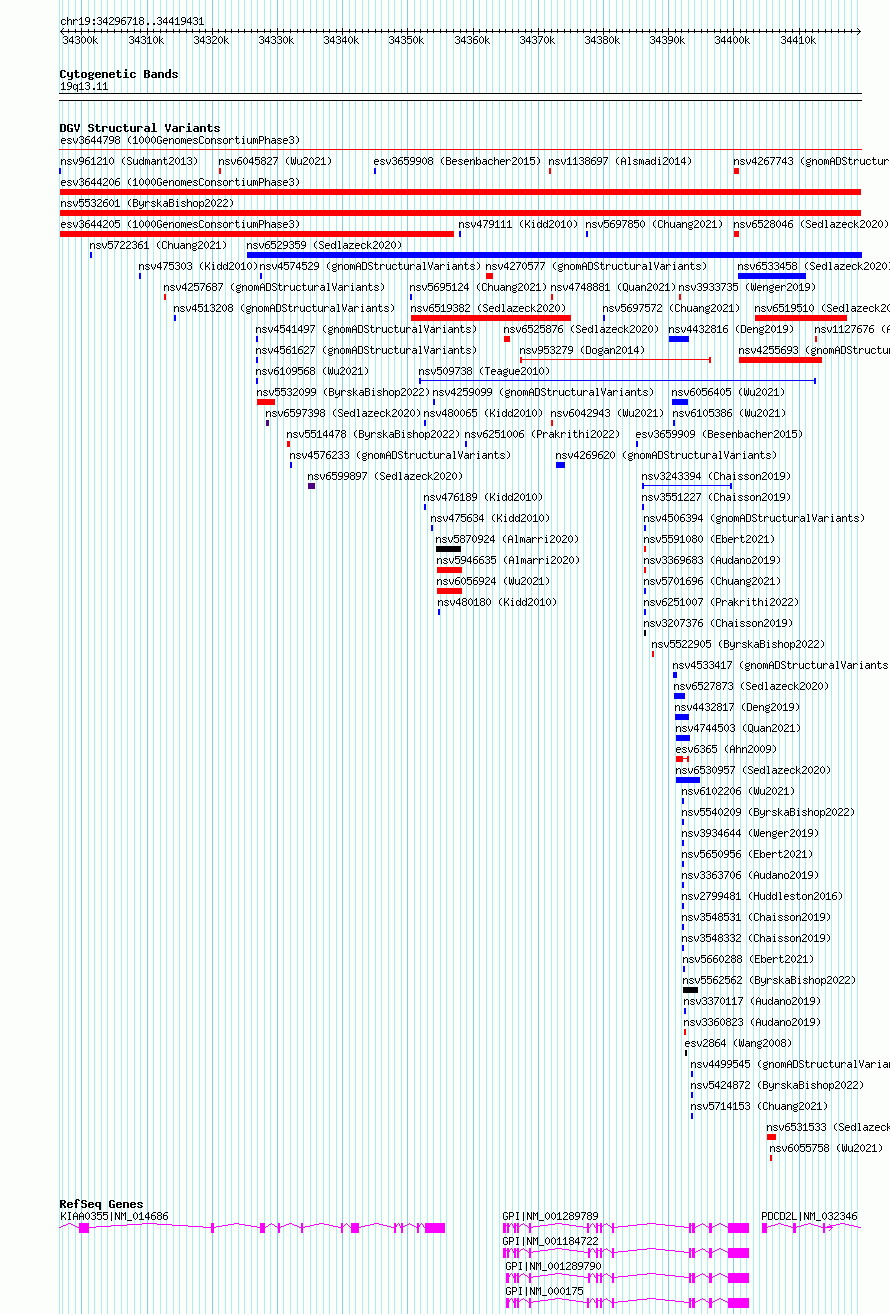Open variant nsv6109568 (Wu2021)
This screenshot has width=890, height=1314.
(x=312, y=372)
